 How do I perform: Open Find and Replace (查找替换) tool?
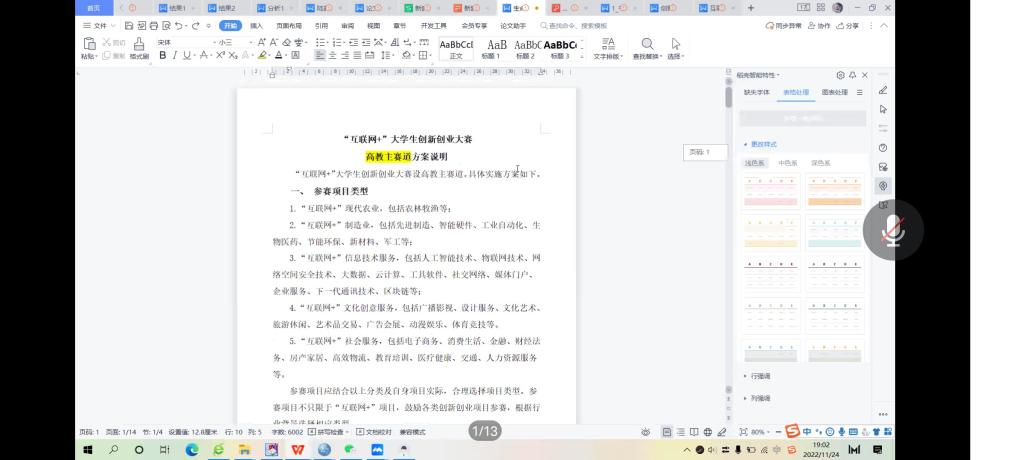tap(647, 46)
